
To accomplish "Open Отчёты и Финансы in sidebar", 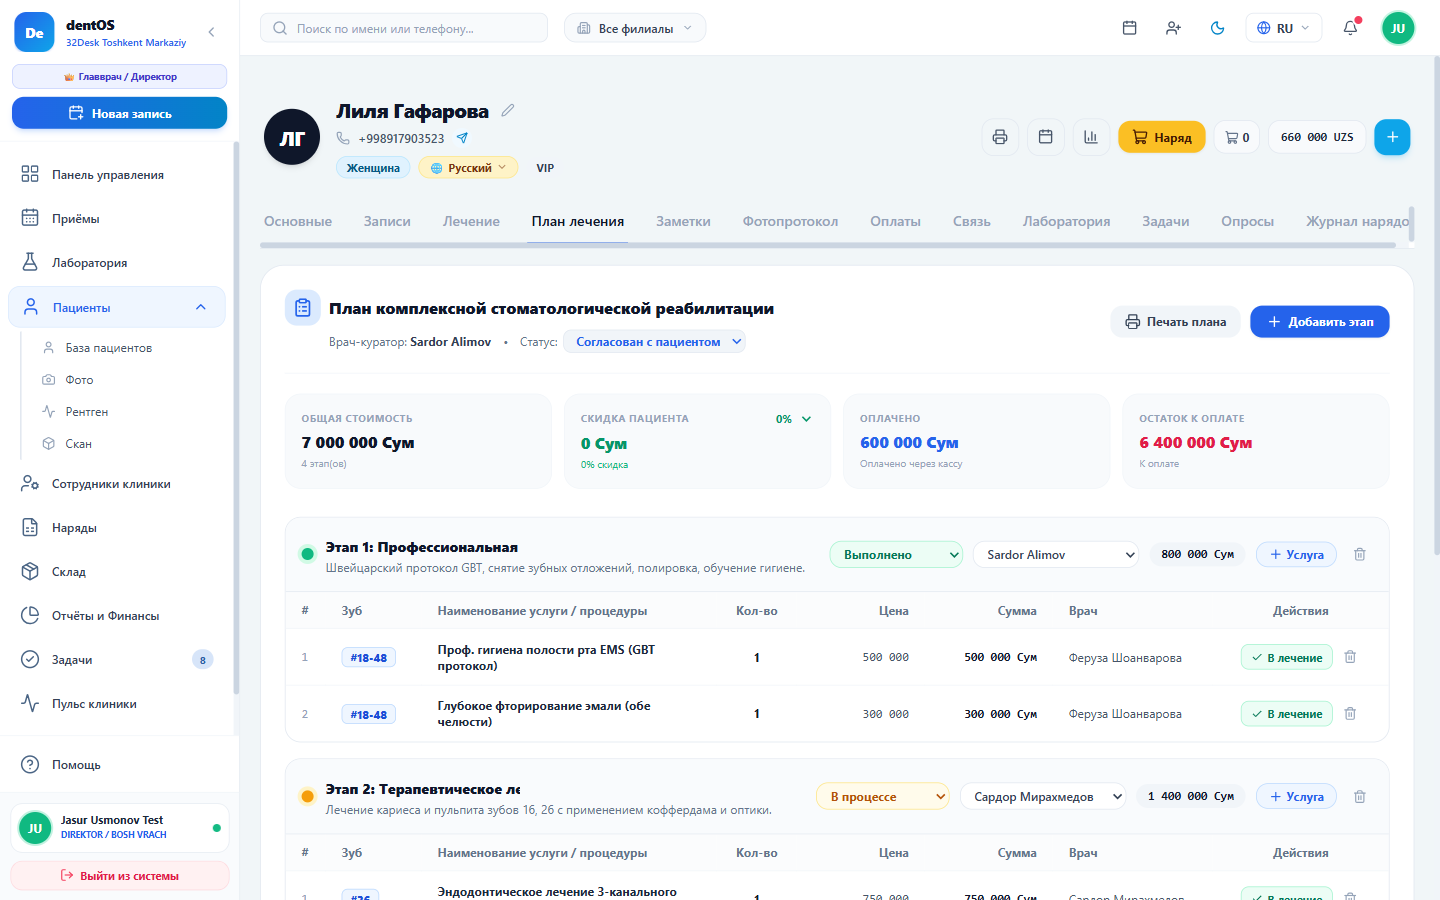I will click(117, 616).
